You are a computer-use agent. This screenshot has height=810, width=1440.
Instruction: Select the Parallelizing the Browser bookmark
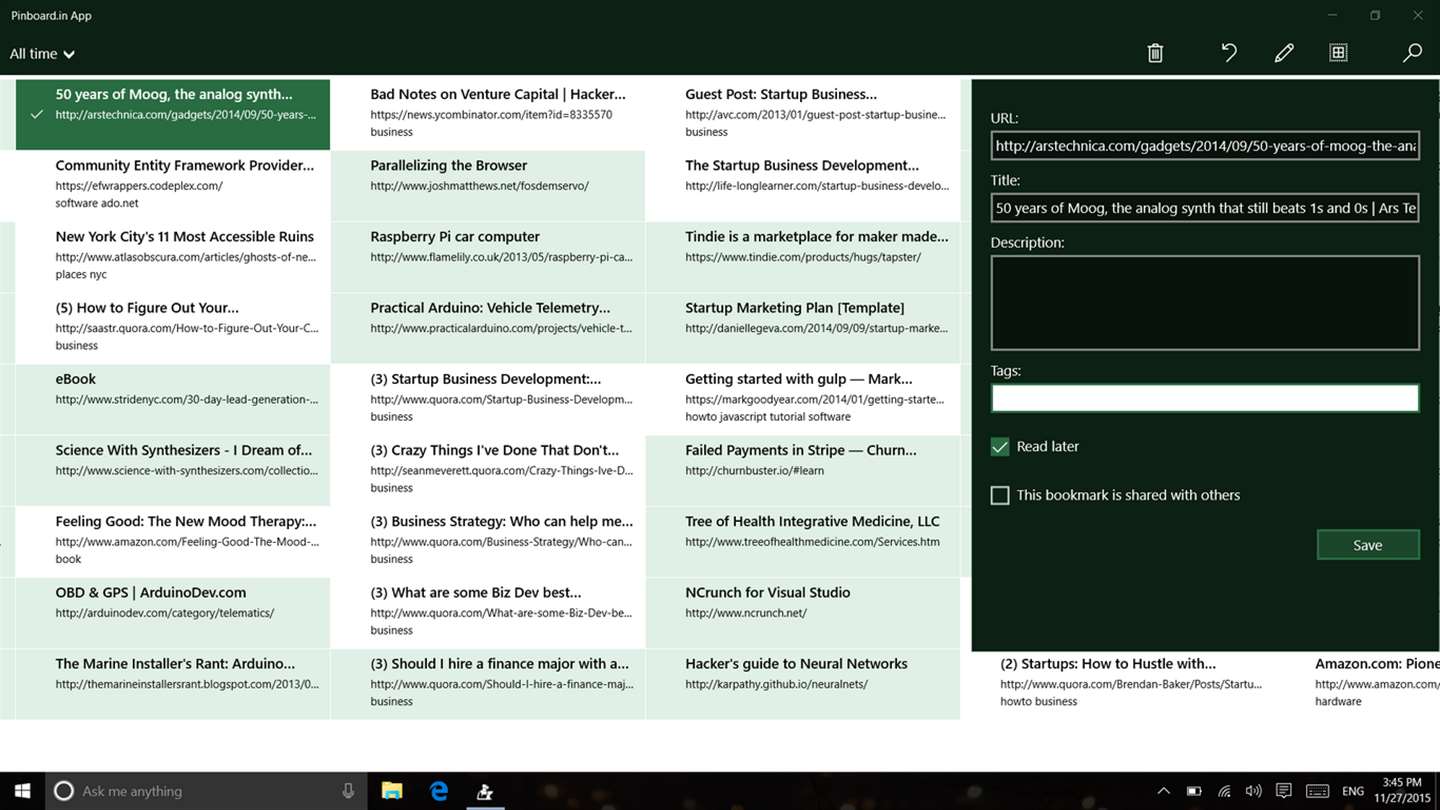tap(488, 186)
